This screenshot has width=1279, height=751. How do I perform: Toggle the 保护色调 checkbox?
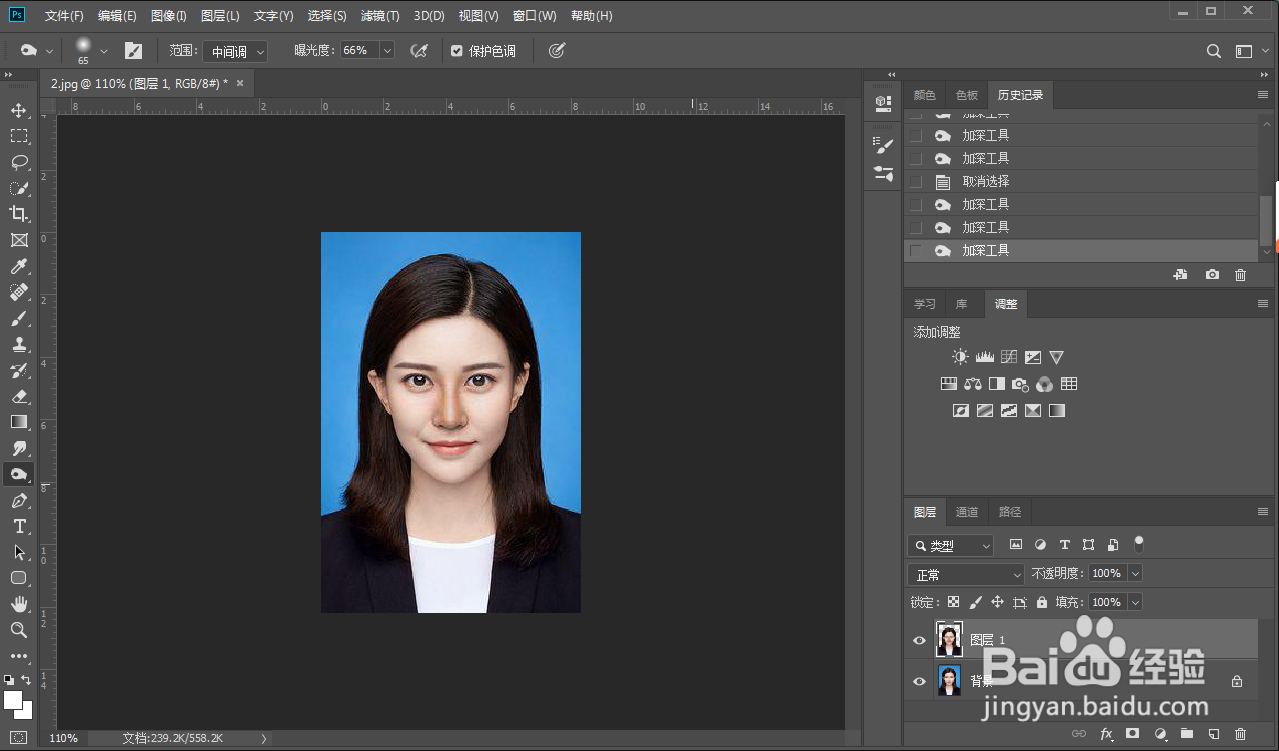point(457,51)
